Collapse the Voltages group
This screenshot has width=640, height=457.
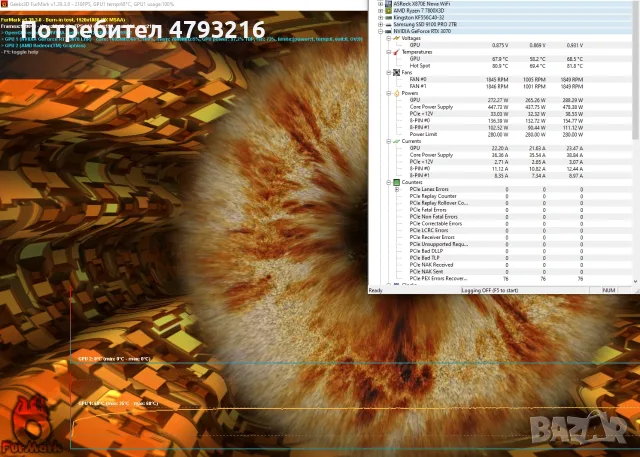[x=389, y=38]
